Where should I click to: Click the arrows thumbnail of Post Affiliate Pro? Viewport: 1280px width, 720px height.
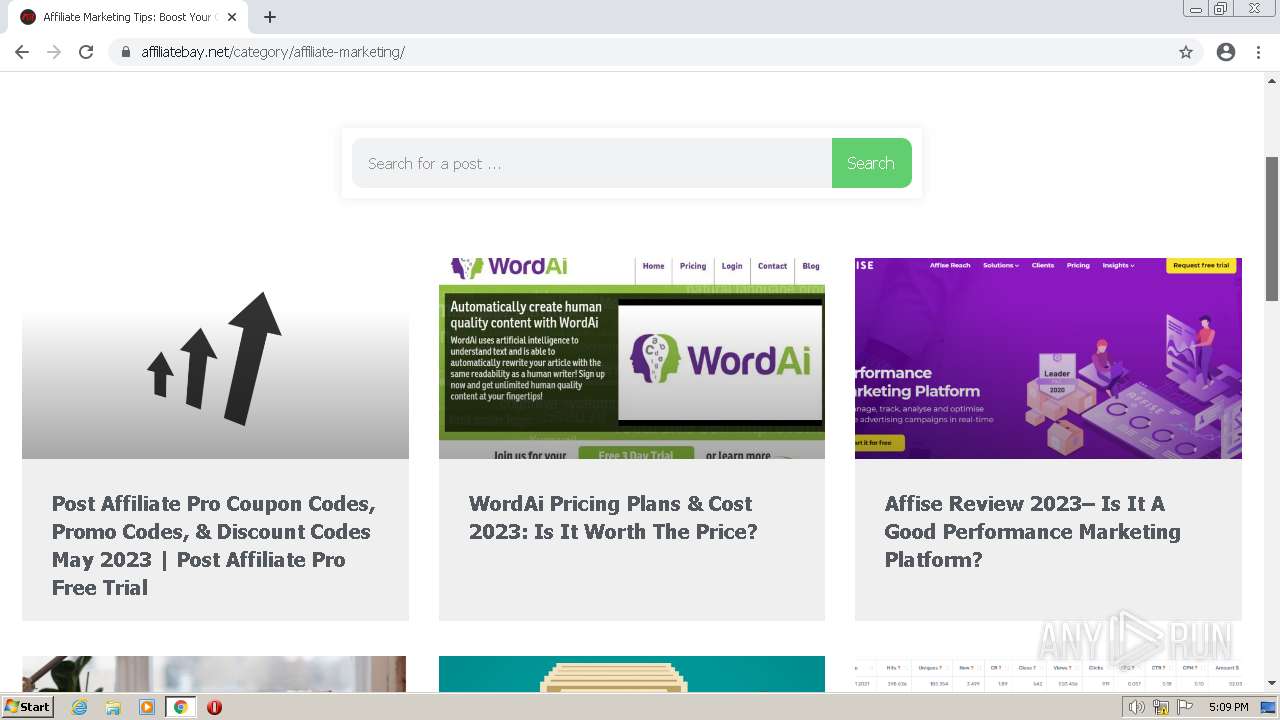(215, 358)
